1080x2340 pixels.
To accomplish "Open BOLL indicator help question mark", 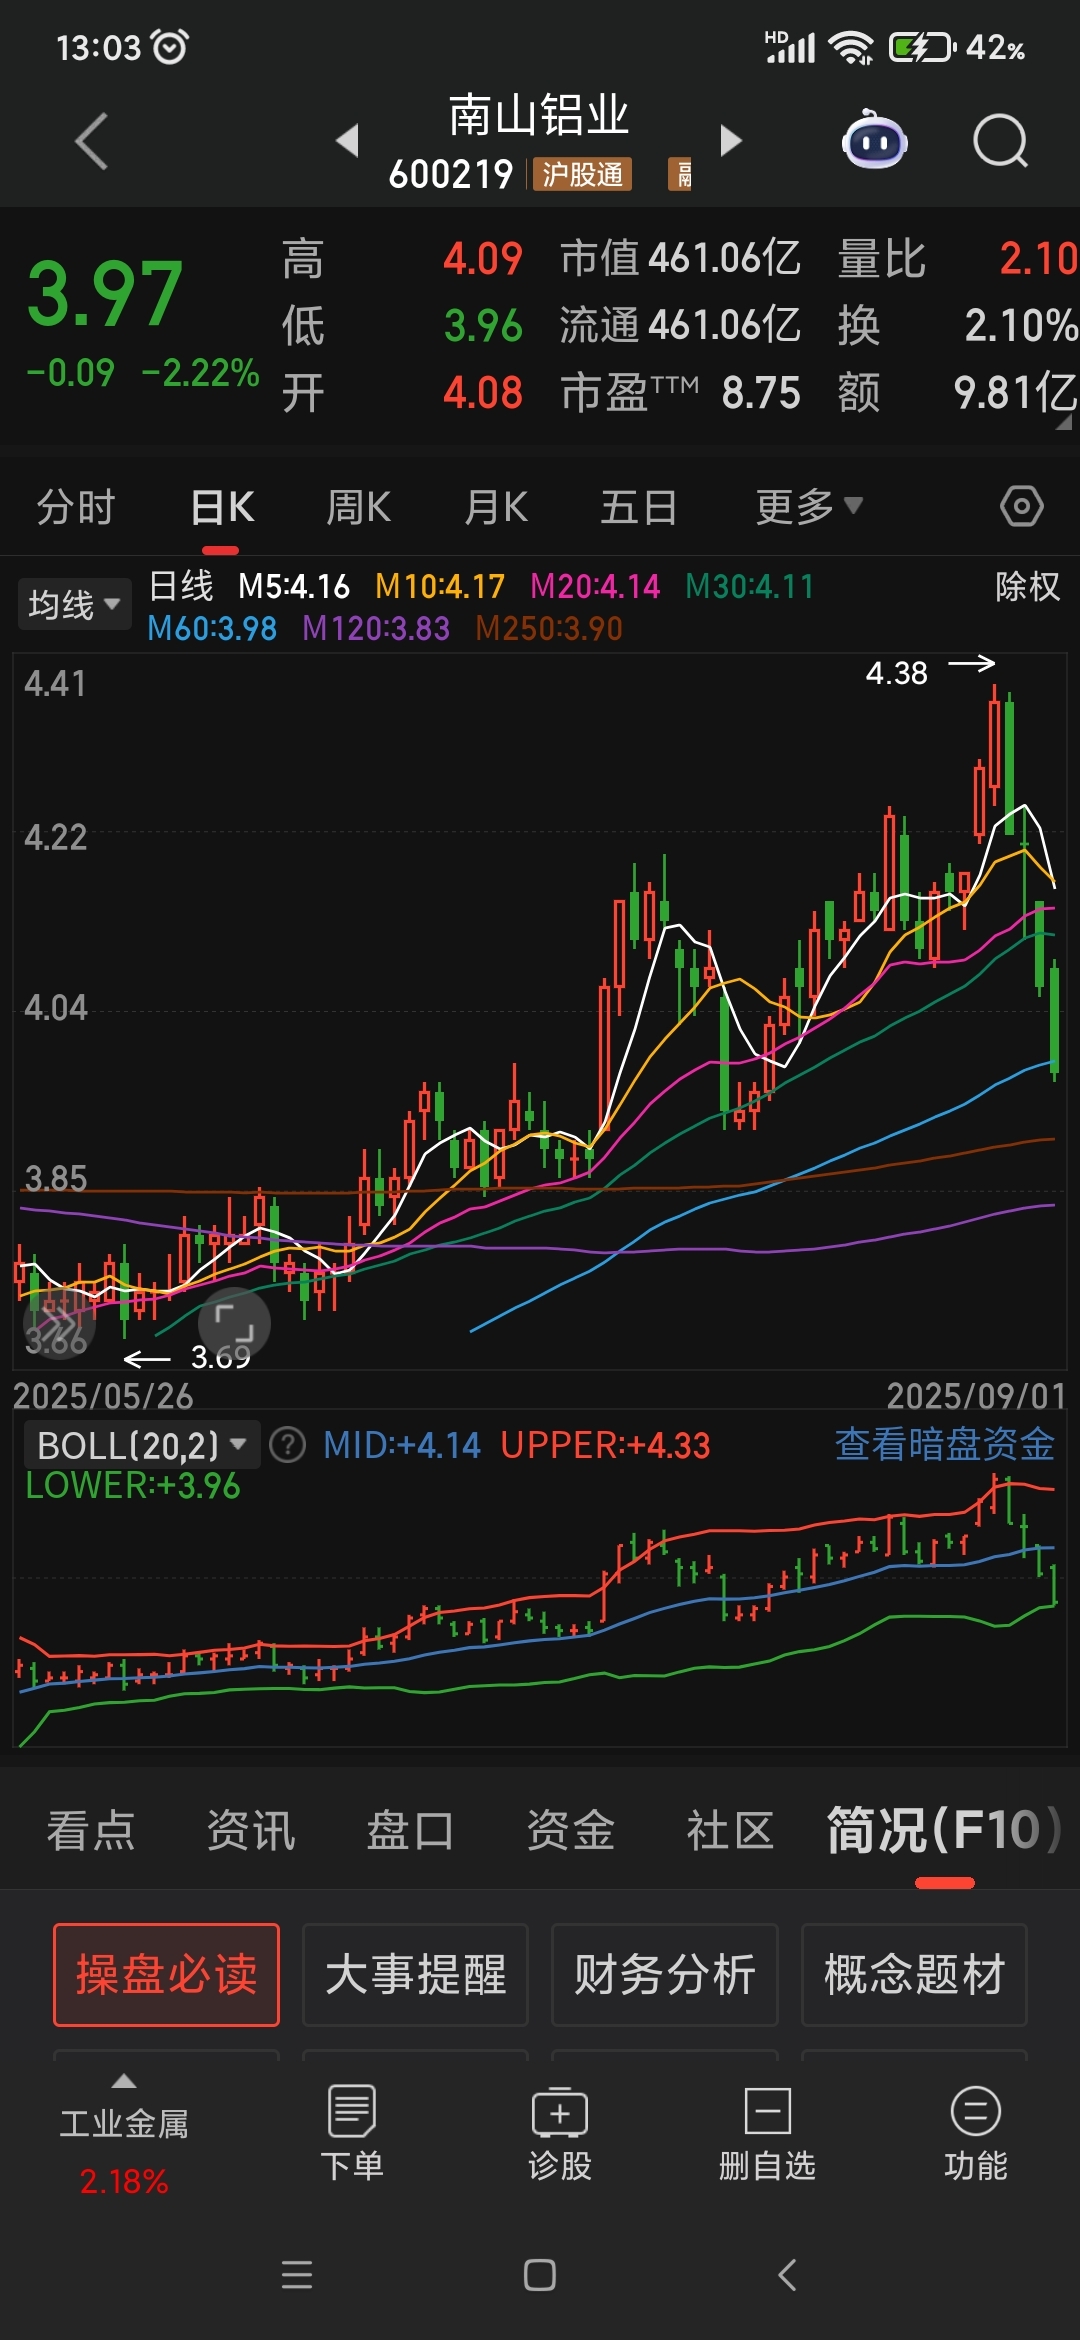I will tap(288, 1445).
